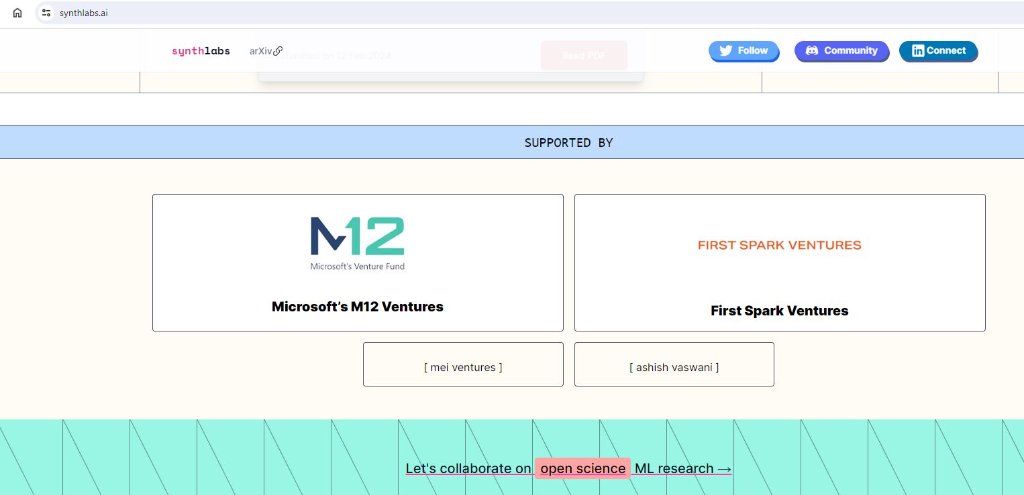Select the bold First Spark Ventures title

pyautogui.click(x=779, y=311)
